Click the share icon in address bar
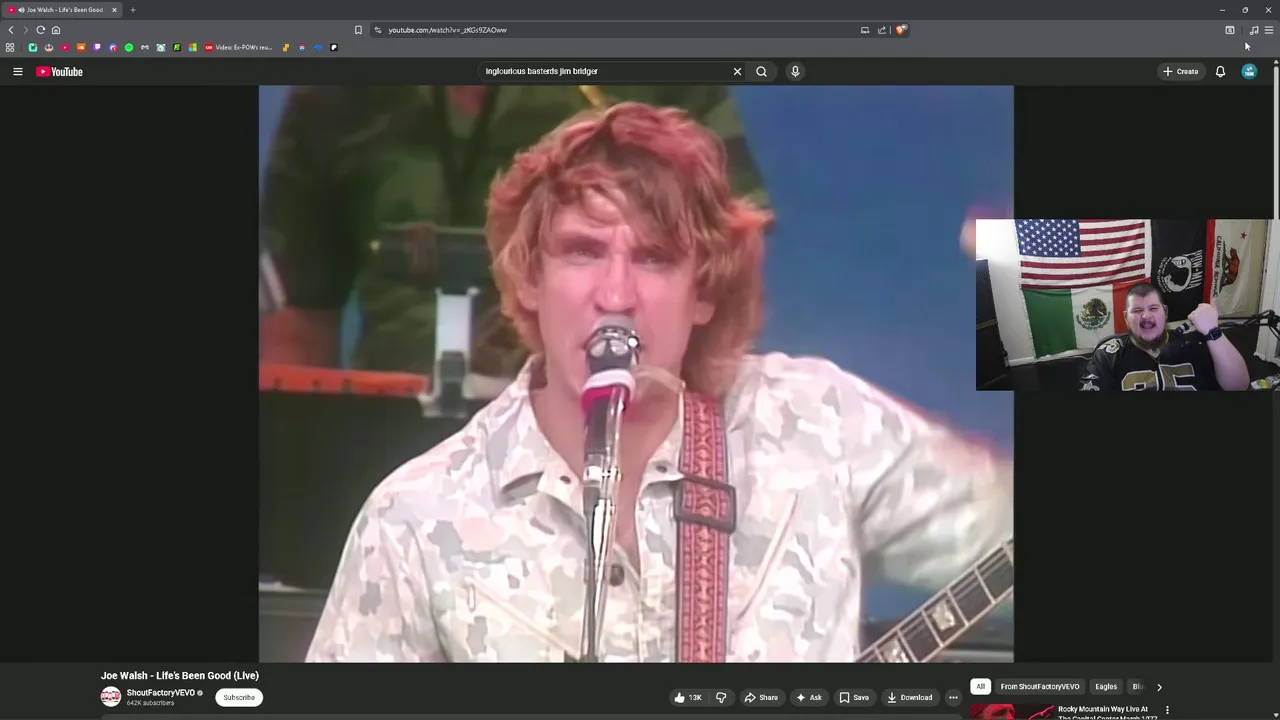This screenshot has width=1280, height=720. (882, 30)
